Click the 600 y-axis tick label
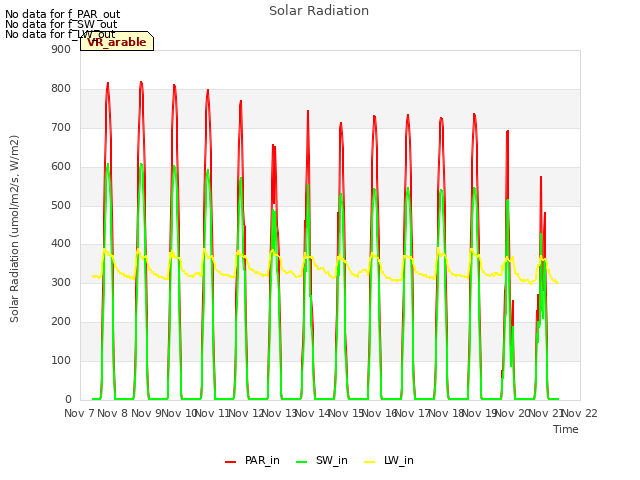The image size is (640, 480). pos(61,167)
